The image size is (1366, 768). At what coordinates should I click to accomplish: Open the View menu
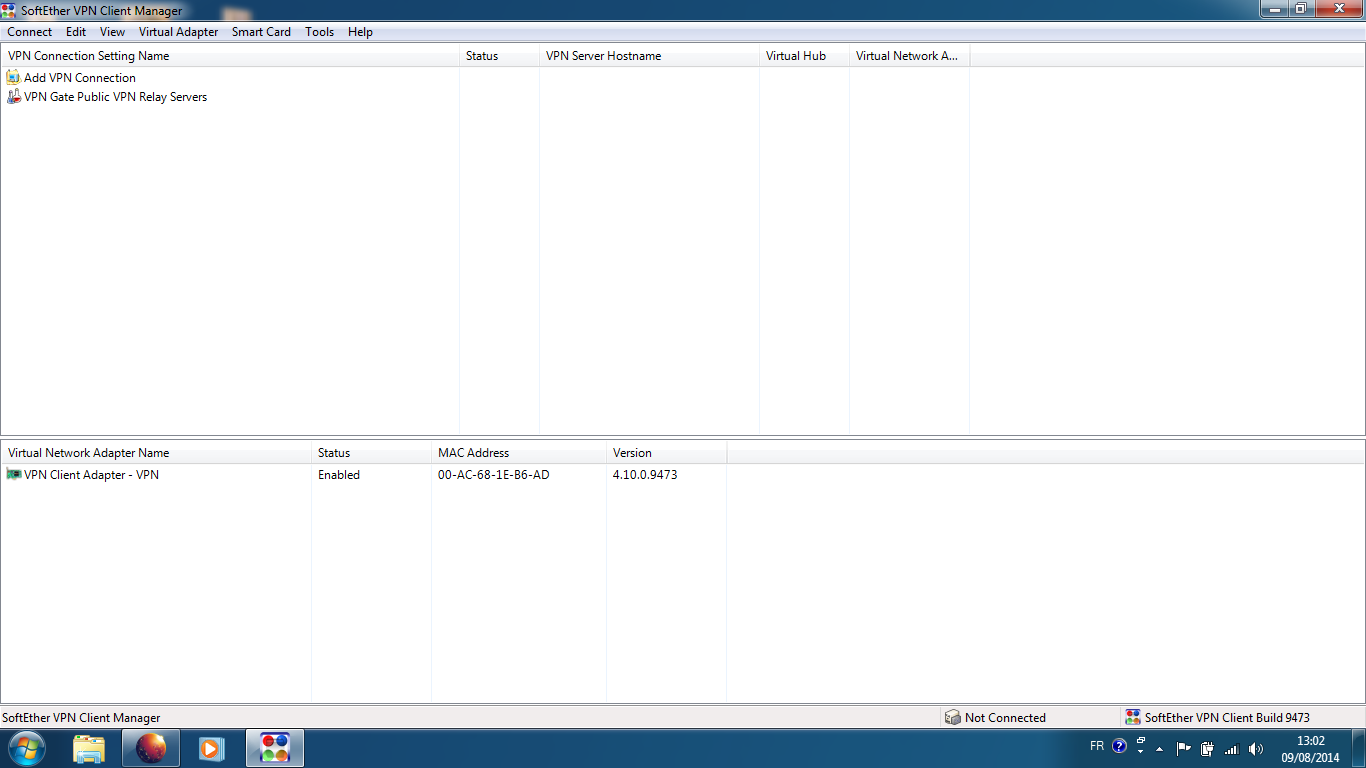tap(113, 32)
